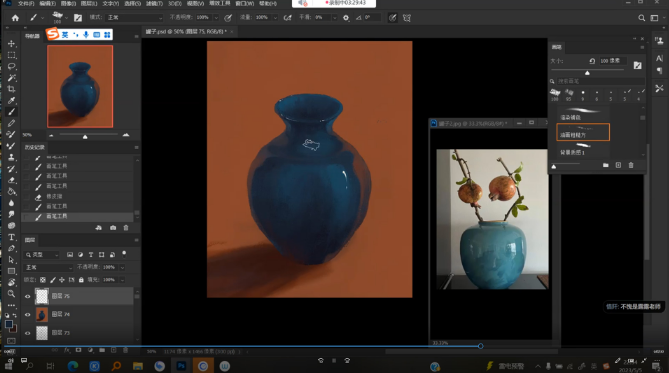The image size is (669, 373).
Task: Click the Home icon in options bar
Action: 15,18
